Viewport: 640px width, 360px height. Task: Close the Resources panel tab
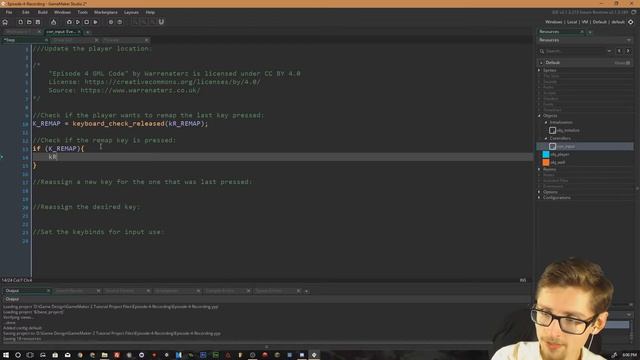[582, 31]
